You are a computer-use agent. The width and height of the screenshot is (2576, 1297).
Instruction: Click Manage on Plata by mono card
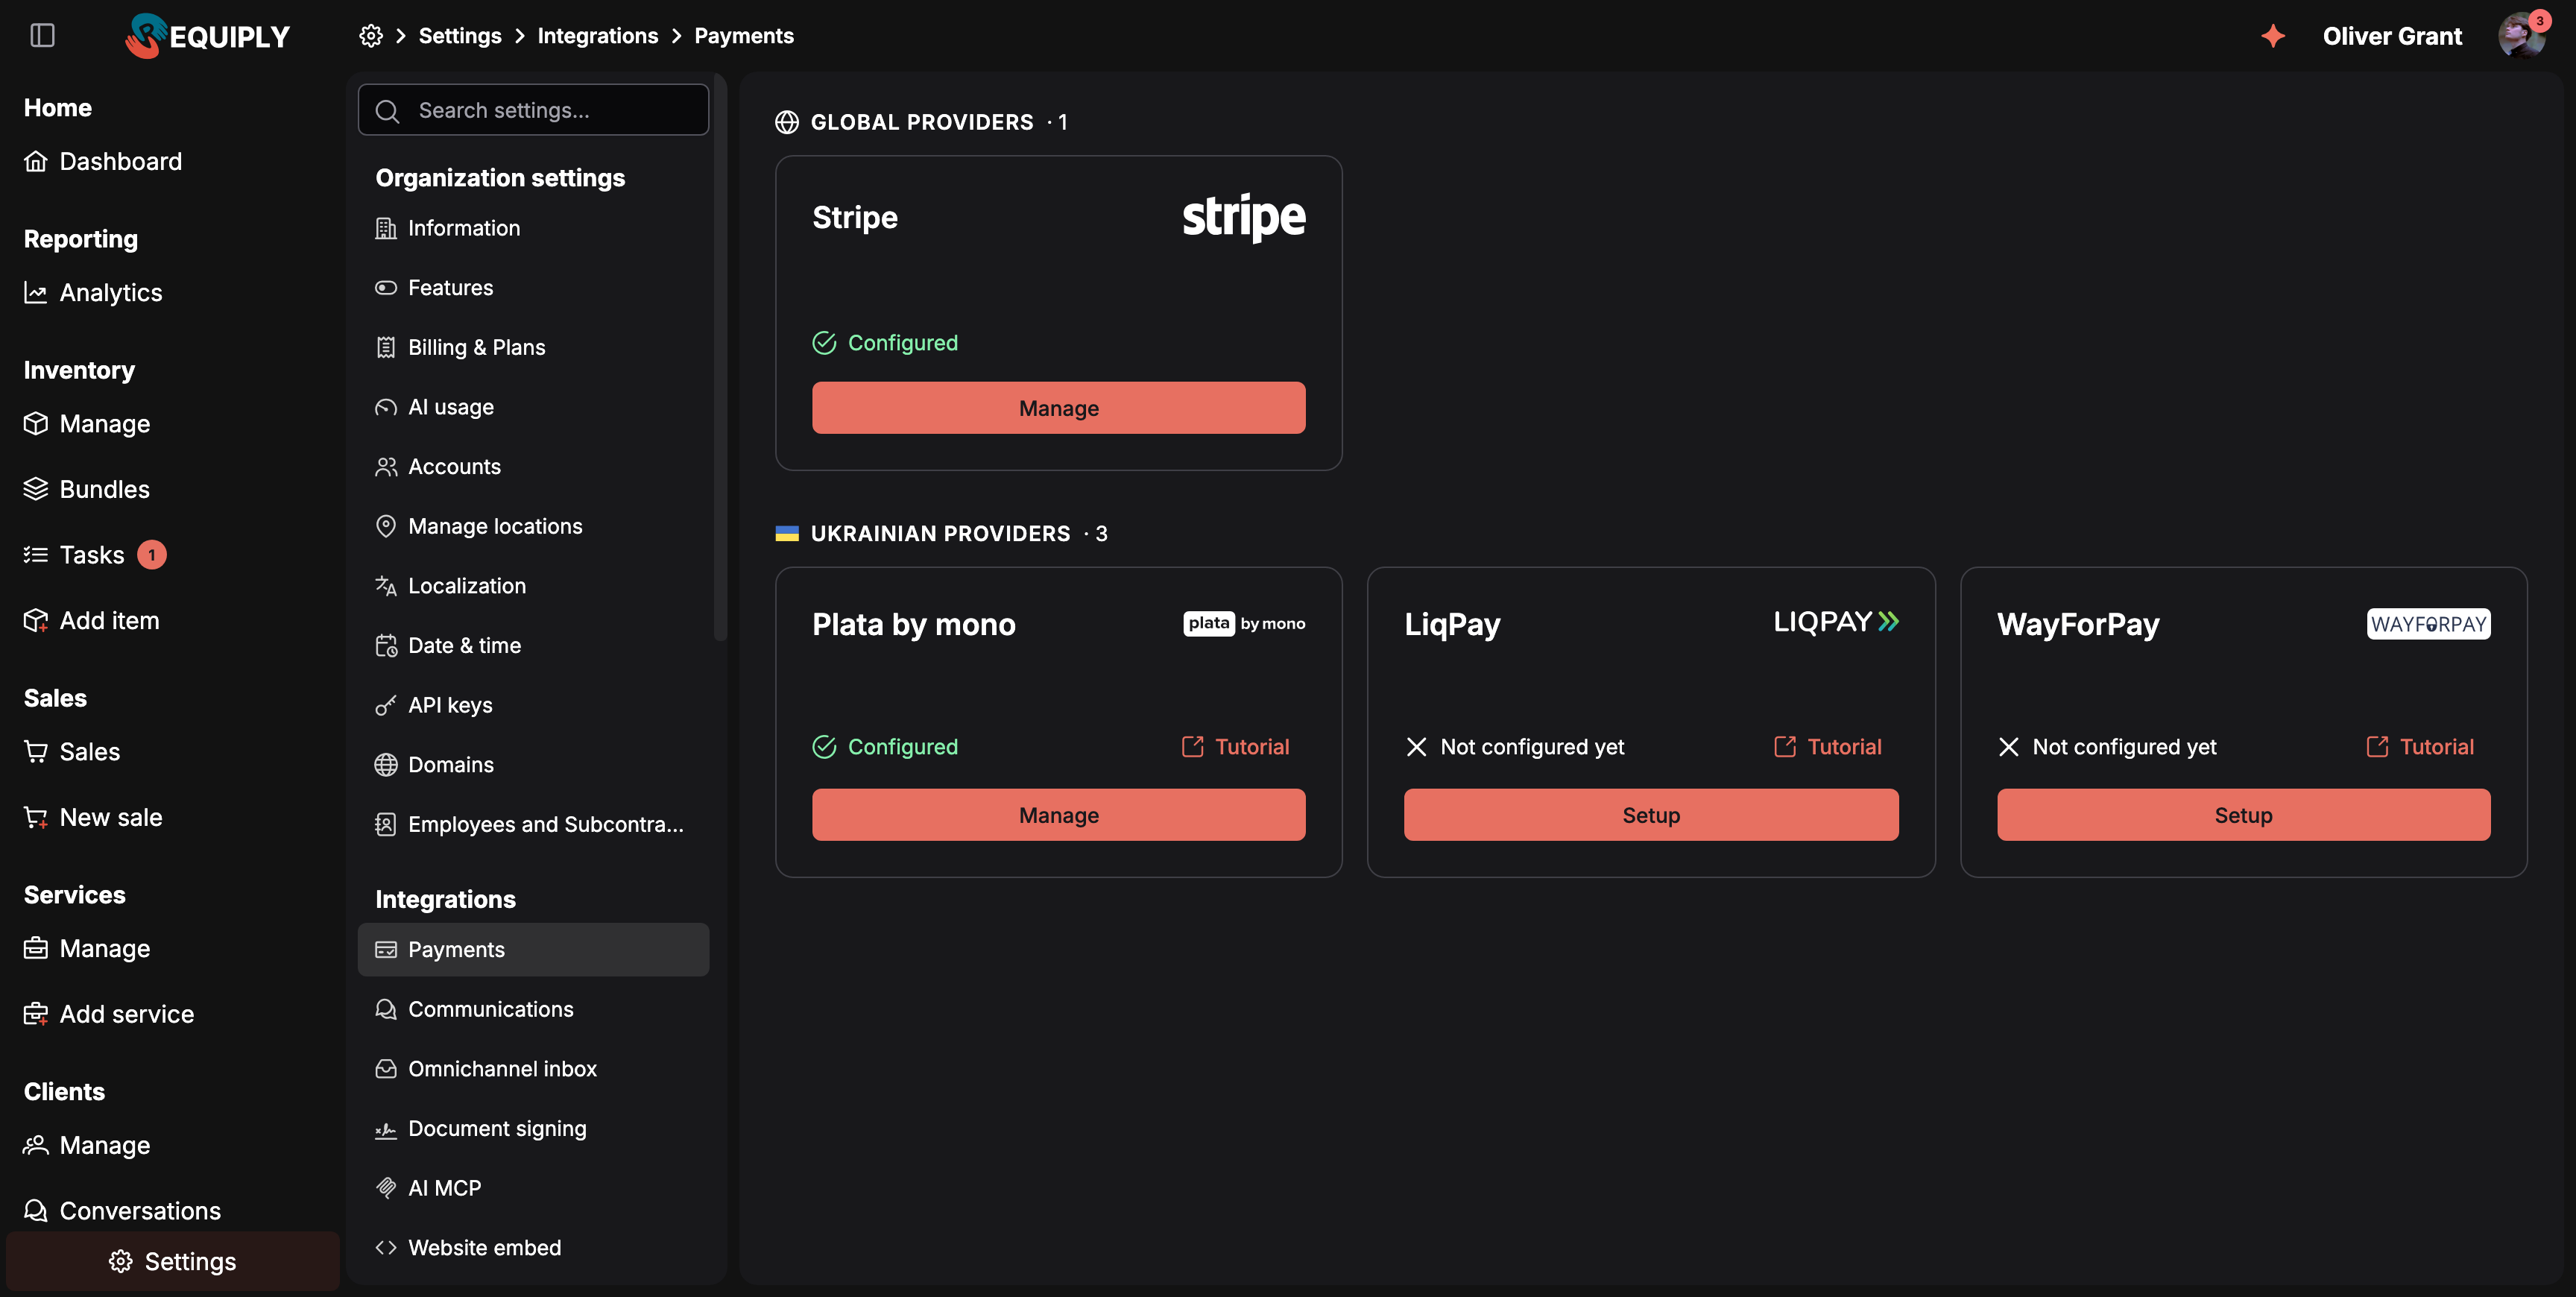pos(1058,815)
